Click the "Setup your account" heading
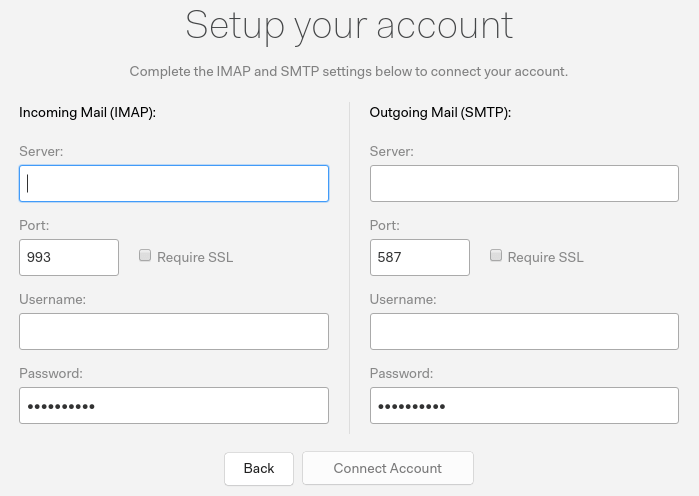The height and width of the screenshot is (496, 699). [x=349, y=26]
